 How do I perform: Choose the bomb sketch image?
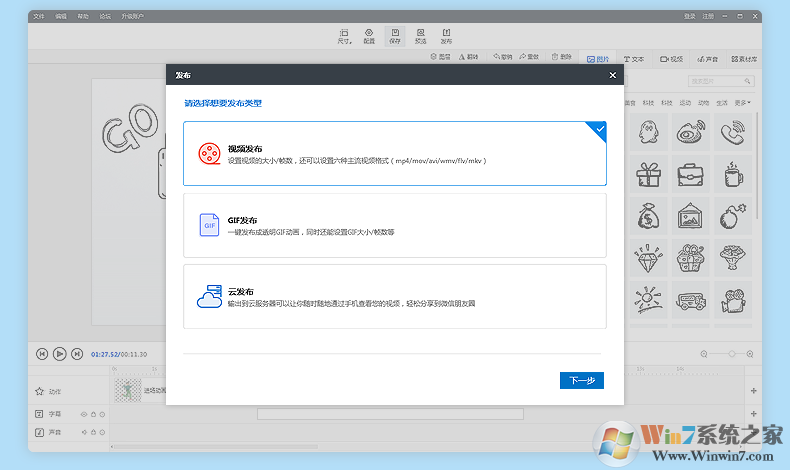coord(733,216)
